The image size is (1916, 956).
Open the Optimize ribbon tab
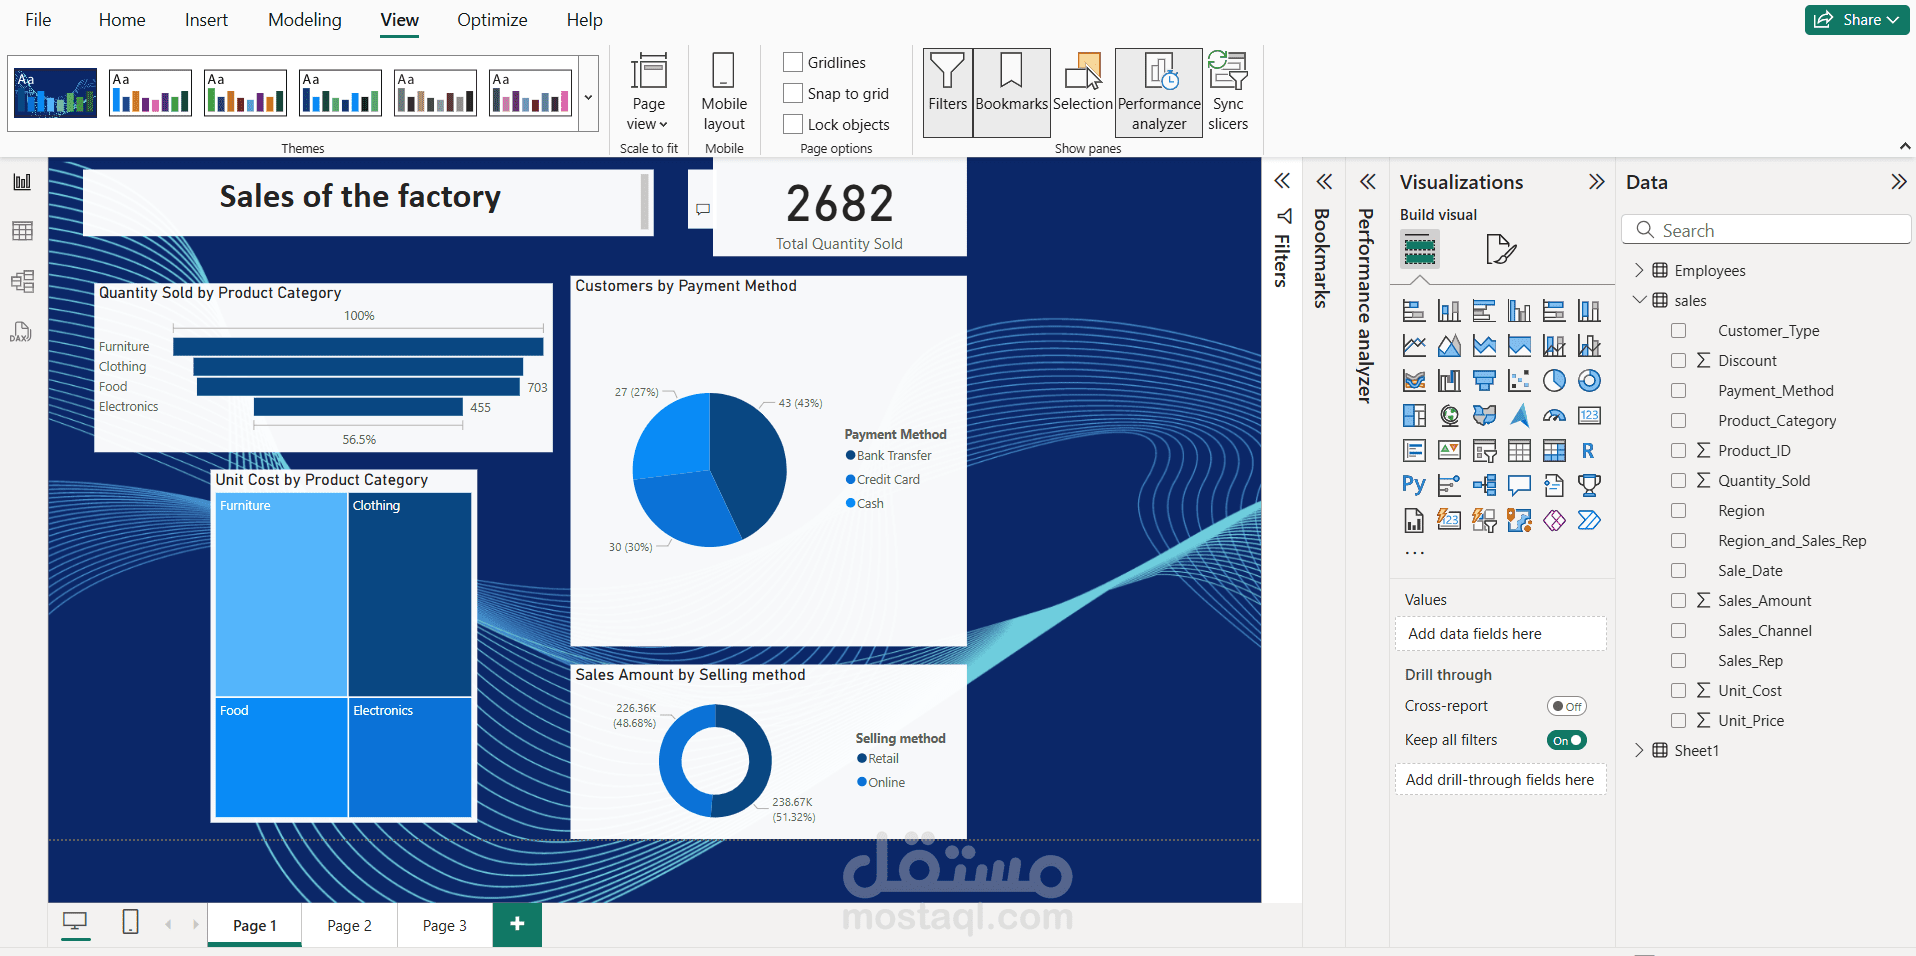(x=492, y=20)
